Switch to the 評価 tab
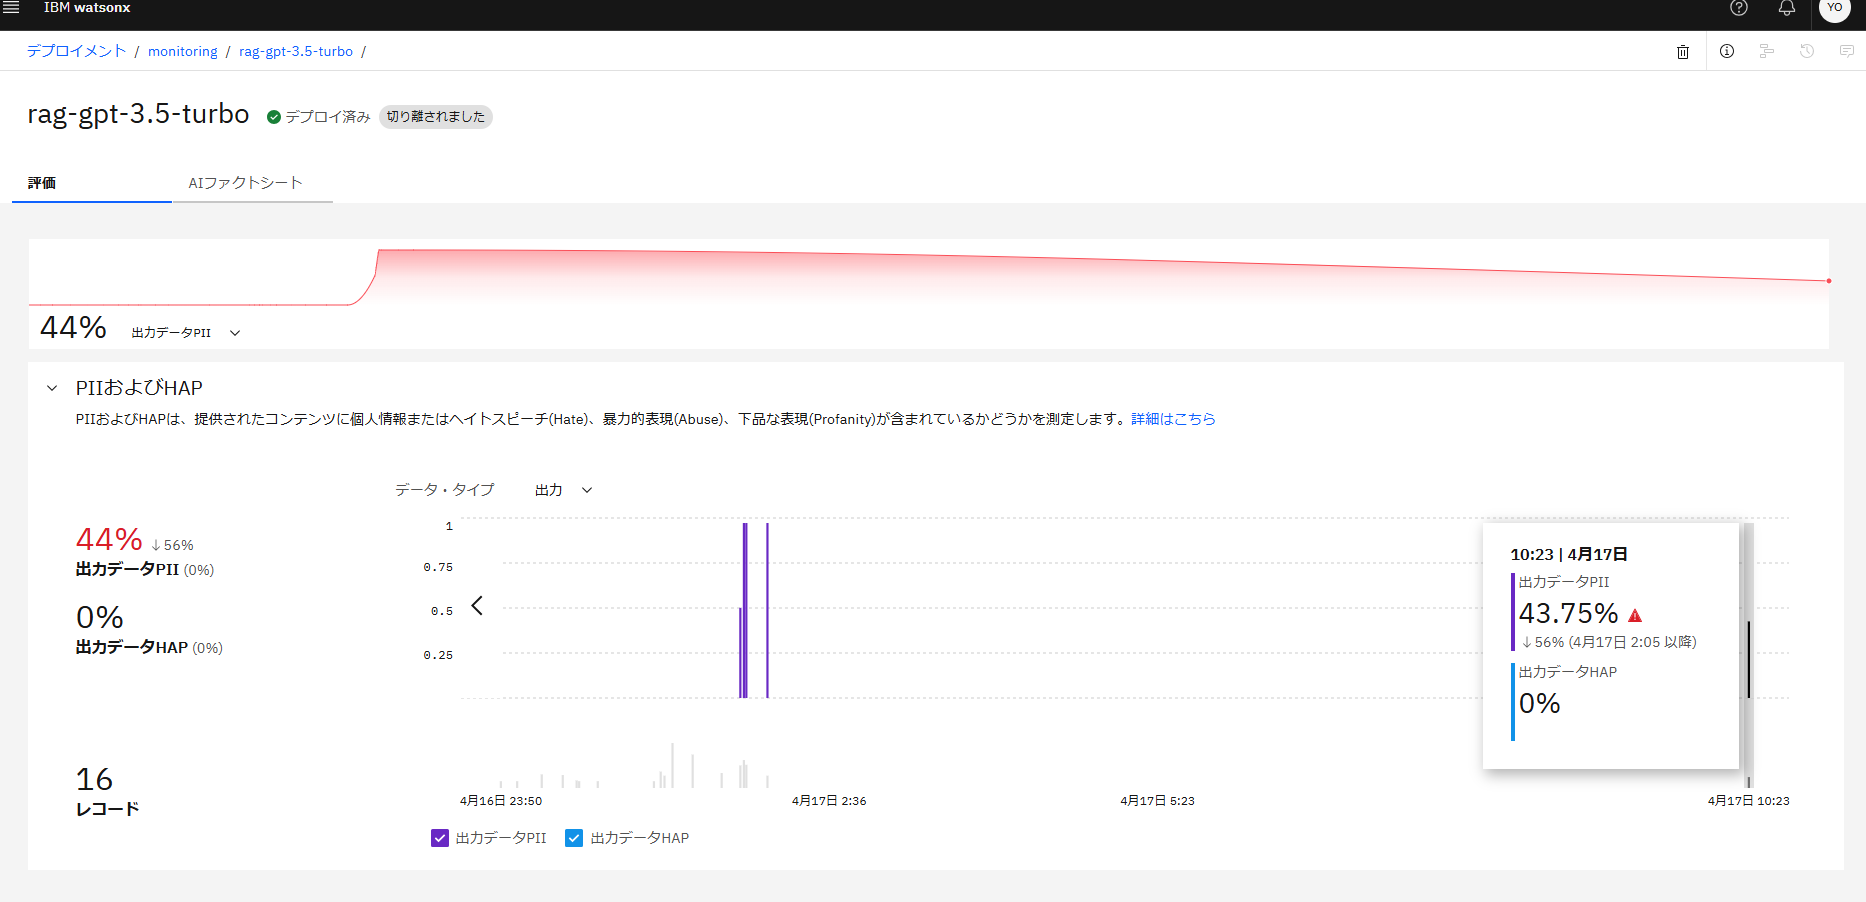Viewport: 1866px width, 902px height. [92, 183]
